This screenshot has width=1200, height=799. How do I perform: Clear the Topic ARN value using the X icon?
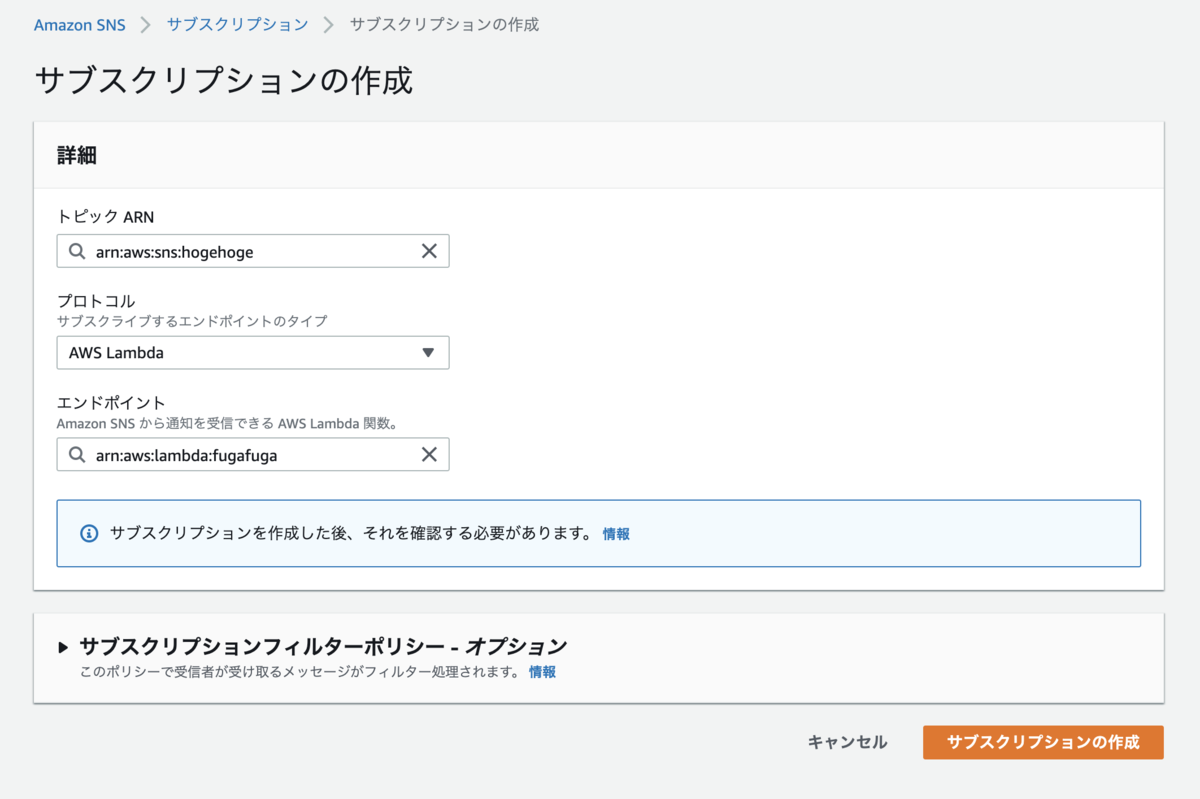click(429, 251)
